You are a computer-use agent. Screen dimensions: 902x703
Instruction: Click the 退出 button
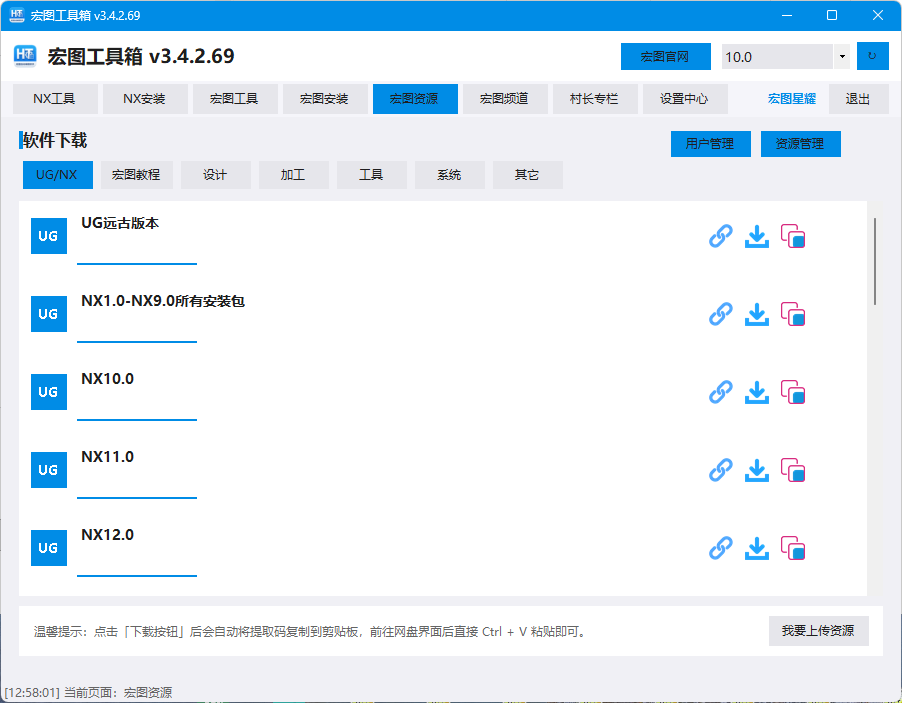[x=858, y=99]
